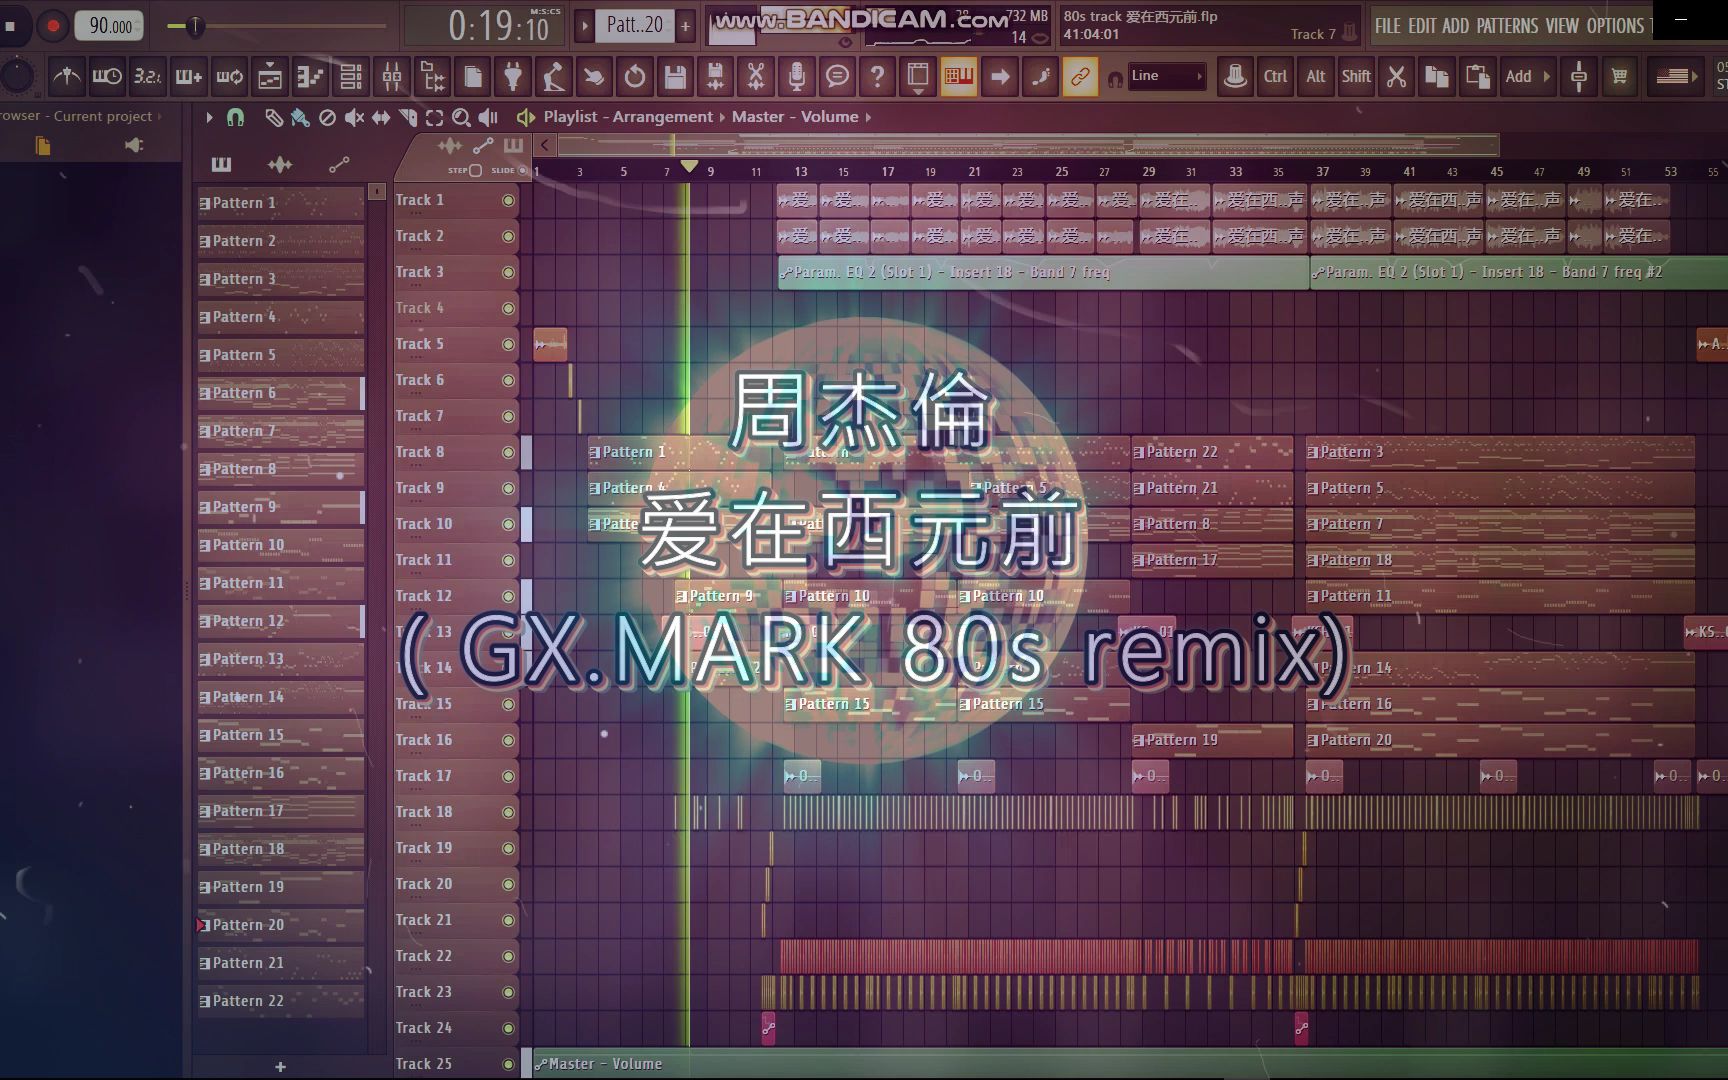The image size is (1728, 1080).
Task: Mute Track 25 with its green LED
Action: point(508,1064)
